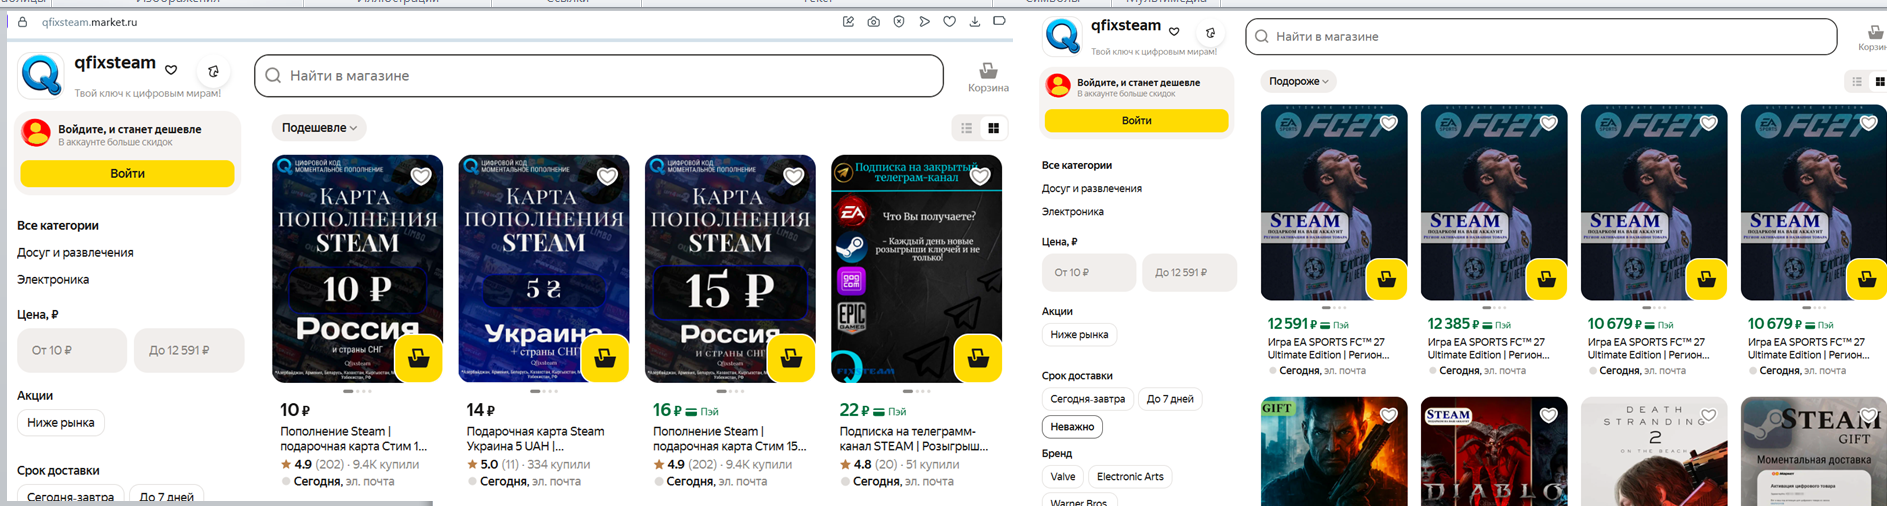Favorite the 12 591 ₽ FC 27 product
Image resolution: width=1887 pixels, height=506 pixels.
[x=1389, y=123]
